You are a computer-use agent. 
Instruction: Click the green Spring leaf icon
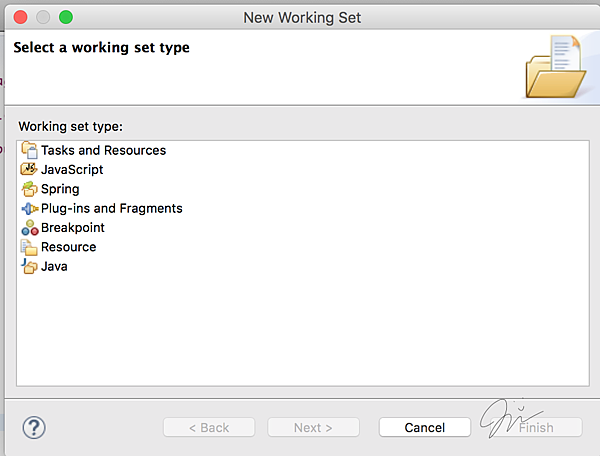(x=28, y=189)
